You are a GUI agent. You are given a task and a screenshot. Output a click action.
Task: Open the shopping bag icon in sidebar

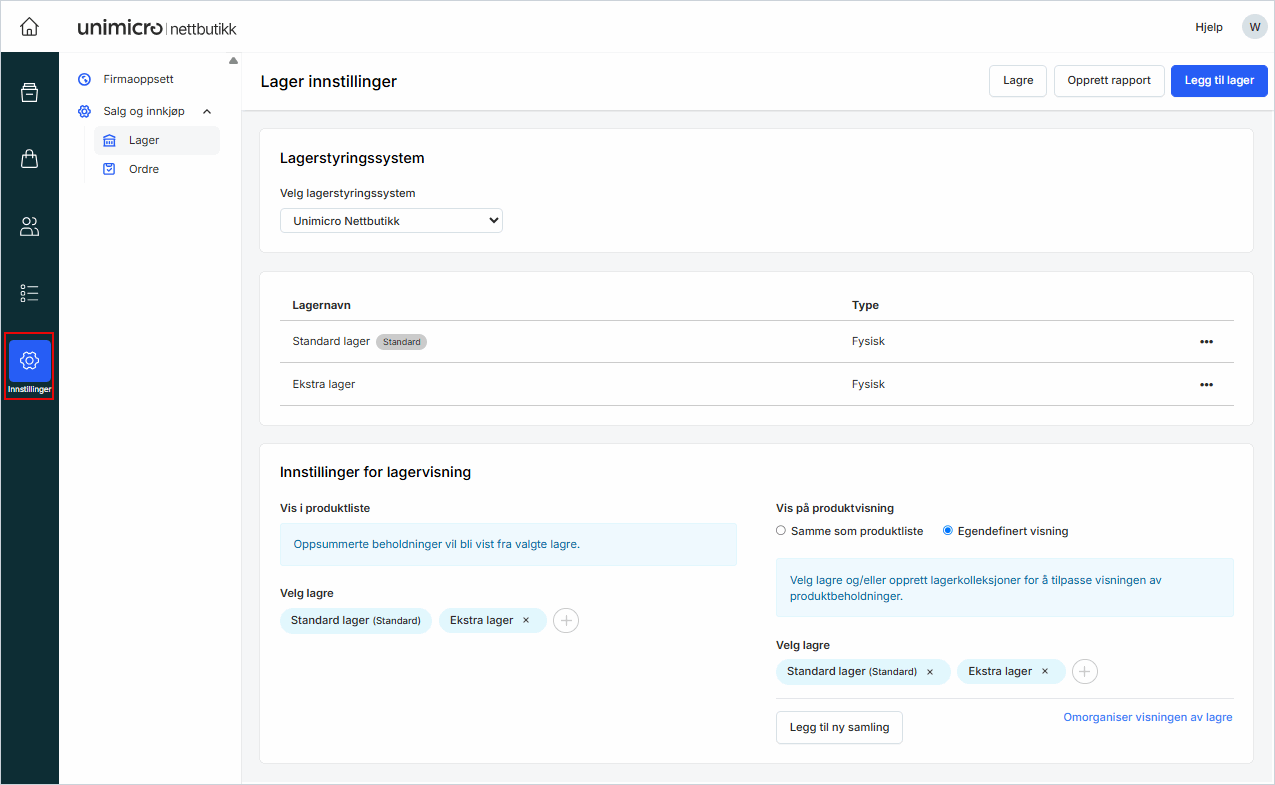tap(30, 159)
